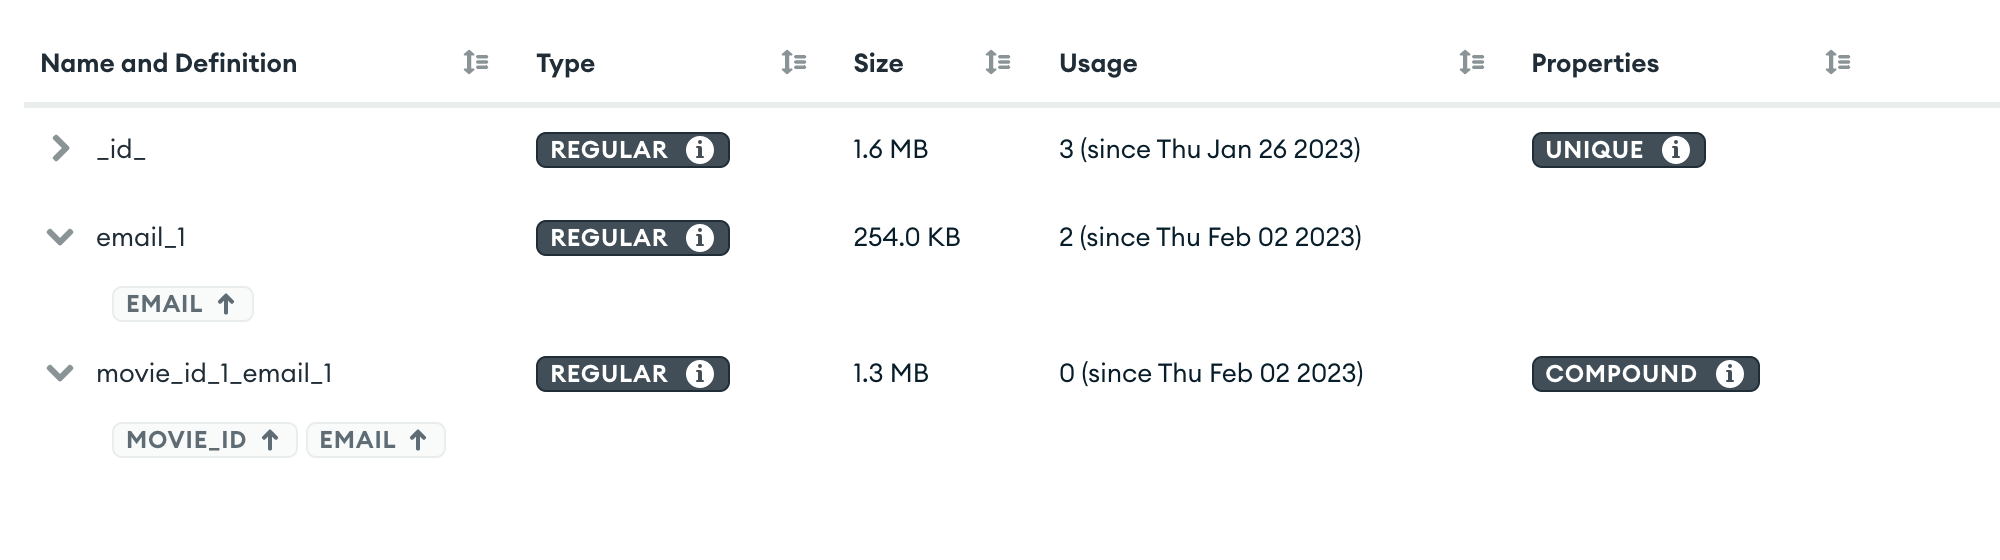This screenshot has width=2000, height=560.
Task: Sort indexes by Size icon
Action: coord(997,63)
